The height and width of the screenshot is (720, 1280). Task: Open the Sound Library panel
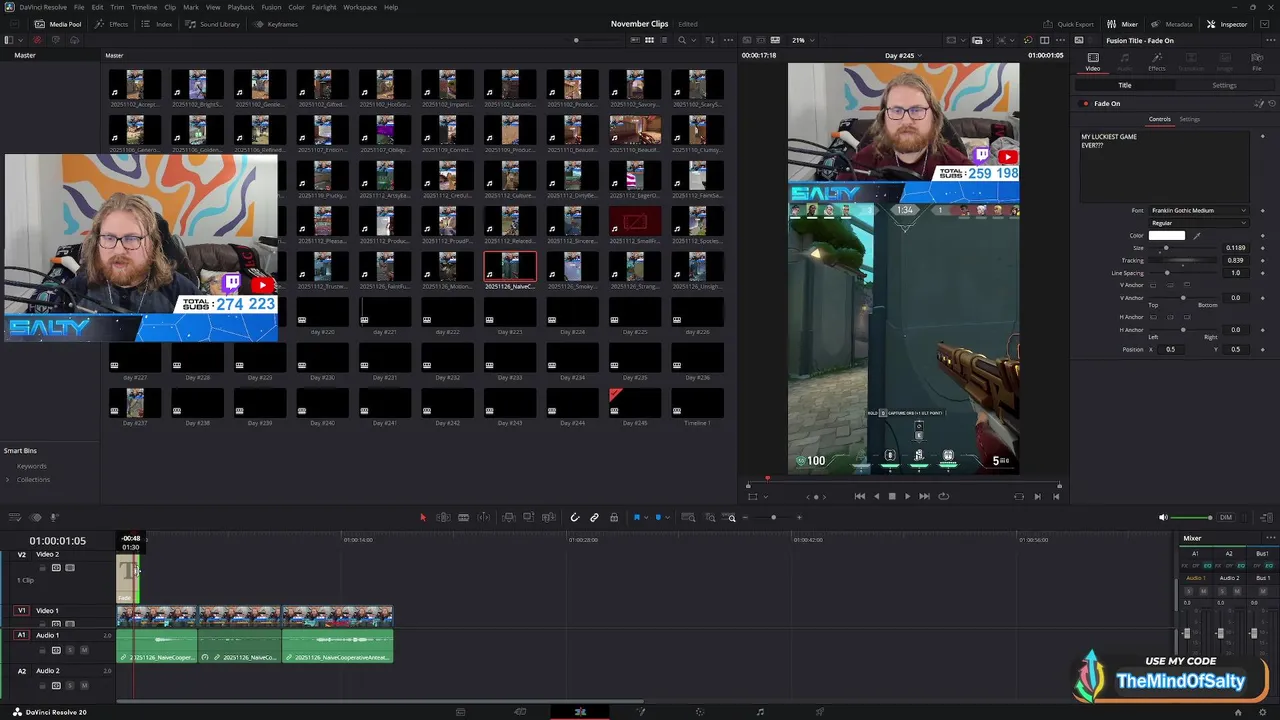pyautogui.click(x=213, y=24)
